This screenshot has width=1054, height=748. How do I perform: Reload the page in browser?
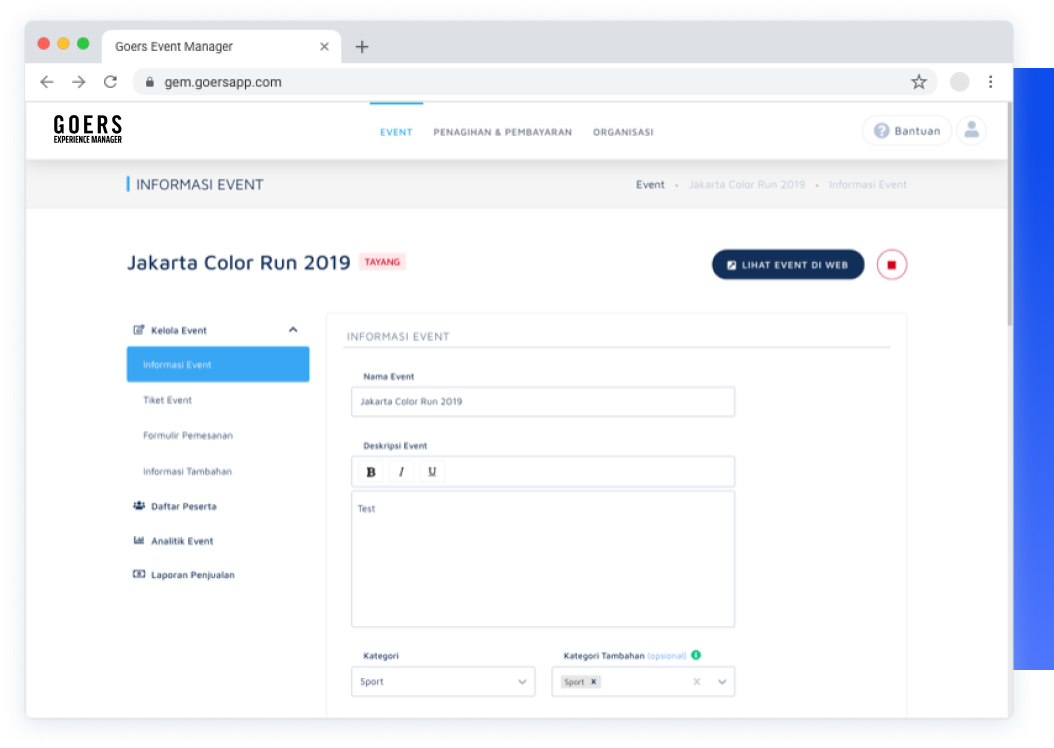pyautogui.click(x=110, y=82)
